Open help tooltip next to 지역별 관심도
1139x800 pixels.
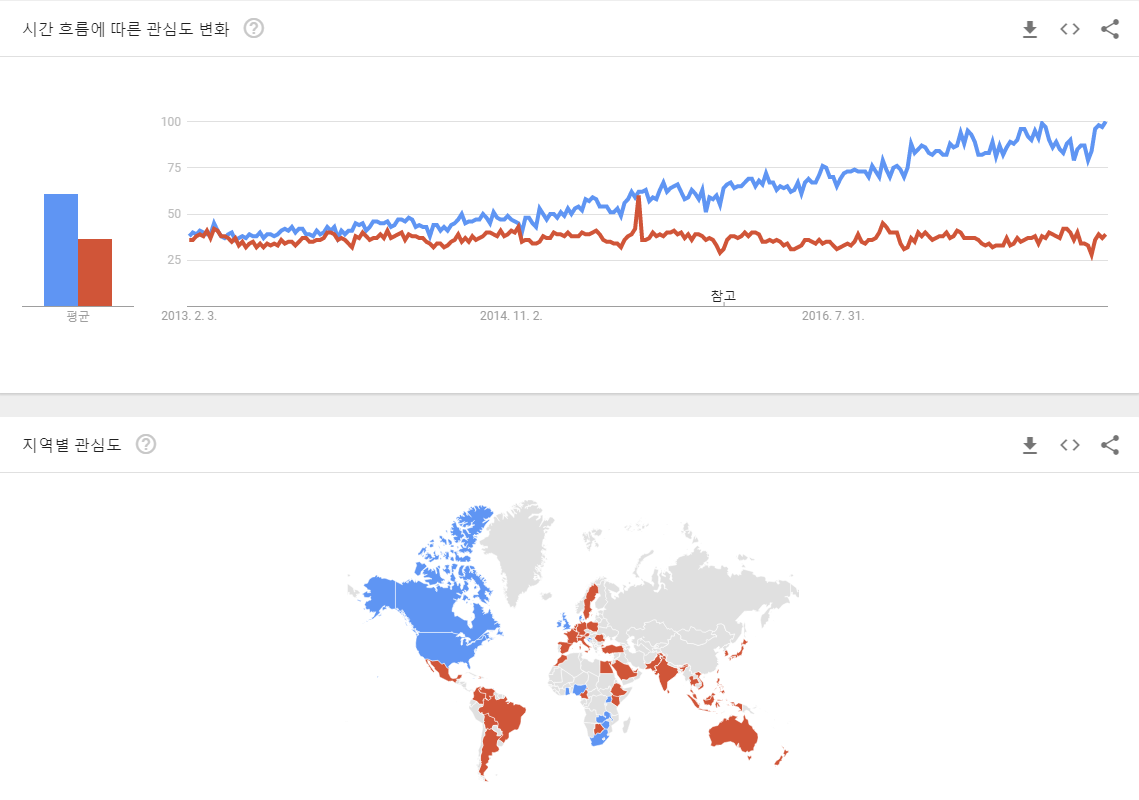pos(146,444)
